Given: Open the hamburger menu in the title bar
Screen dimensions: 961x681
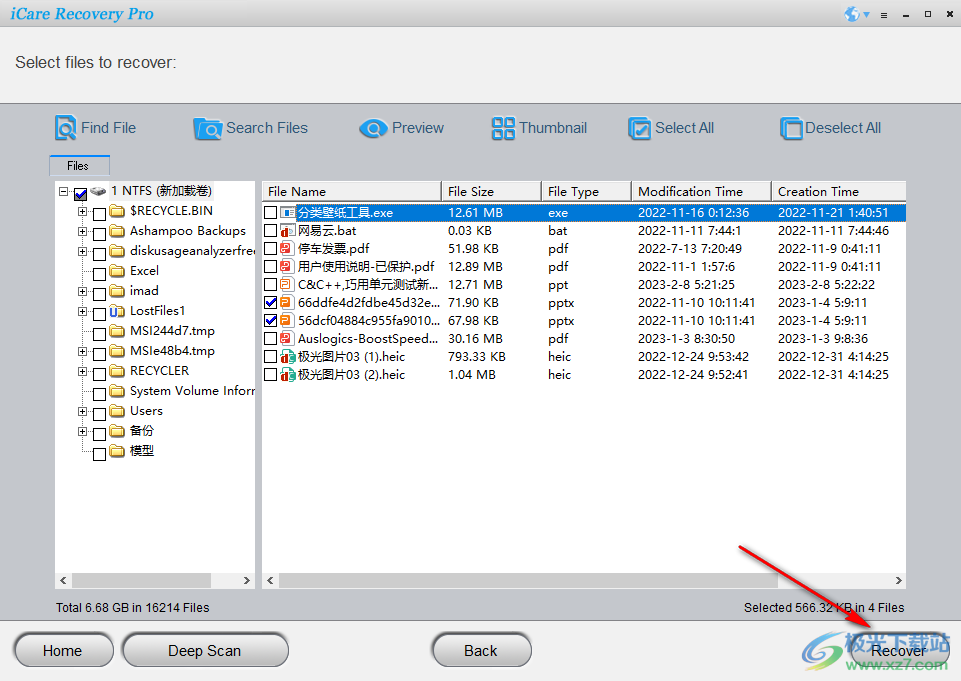Looking at the screenshot, I should pyautogui.click(x=885, y=14).
